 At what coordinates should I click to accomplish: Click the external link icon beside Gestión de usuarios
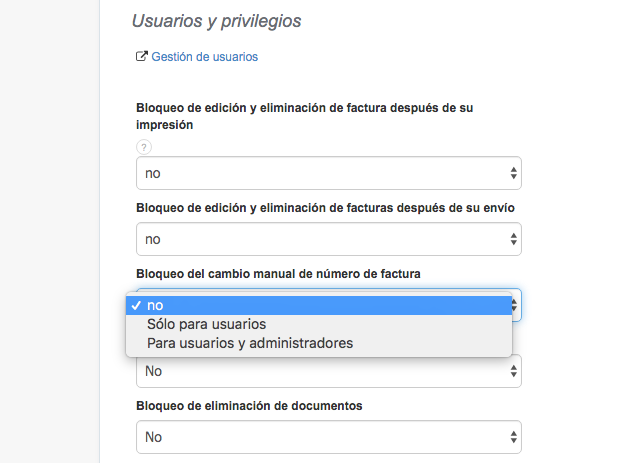[x=141, y=57]
